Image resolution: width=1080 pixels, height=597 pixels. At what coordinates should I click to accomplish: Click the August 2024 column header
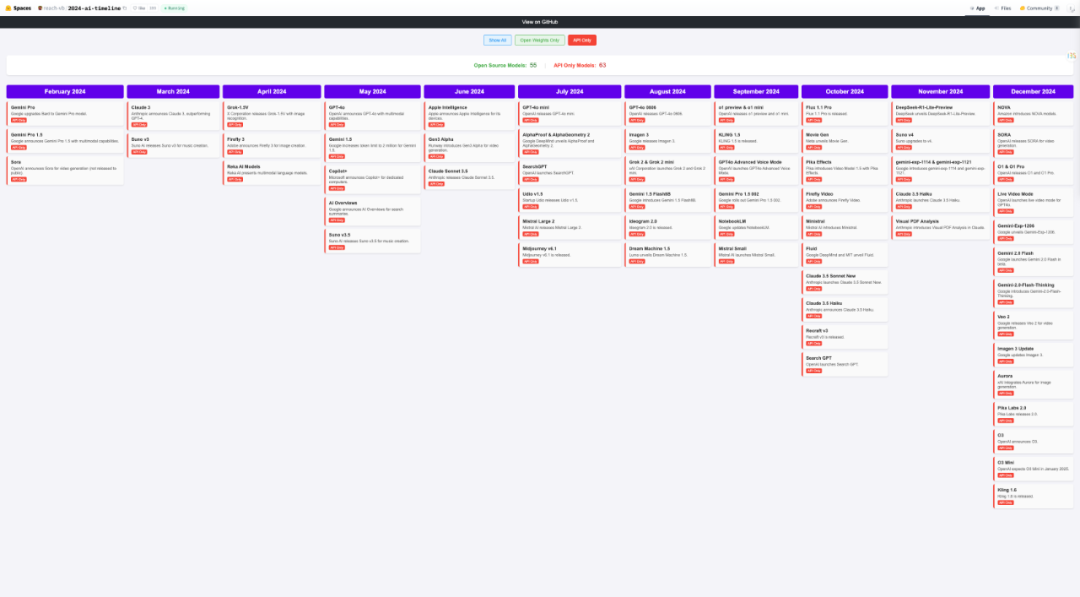tap(667, 91)
